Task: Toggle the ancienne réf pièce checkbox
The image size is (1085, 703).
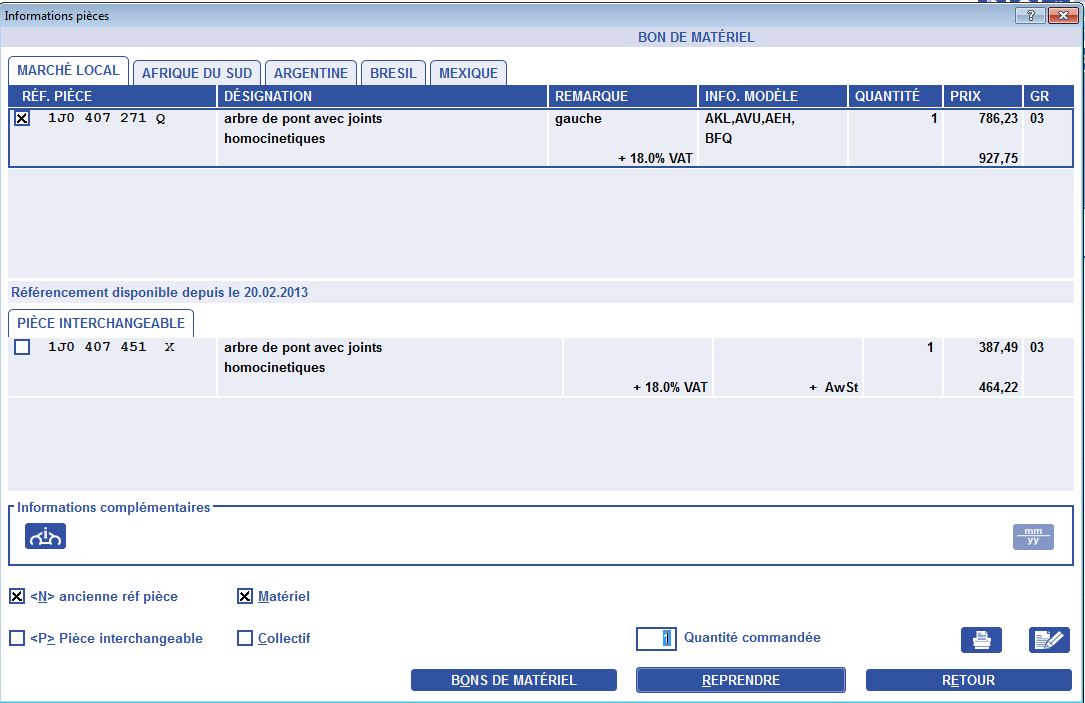Action: pos(17,597)
